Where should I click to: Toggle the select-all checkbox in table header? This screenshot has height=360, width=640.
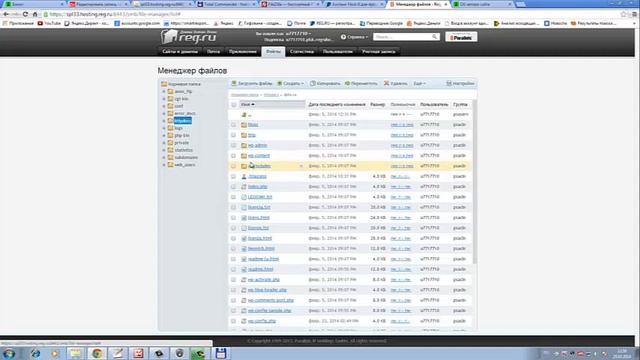coord(233,105)
